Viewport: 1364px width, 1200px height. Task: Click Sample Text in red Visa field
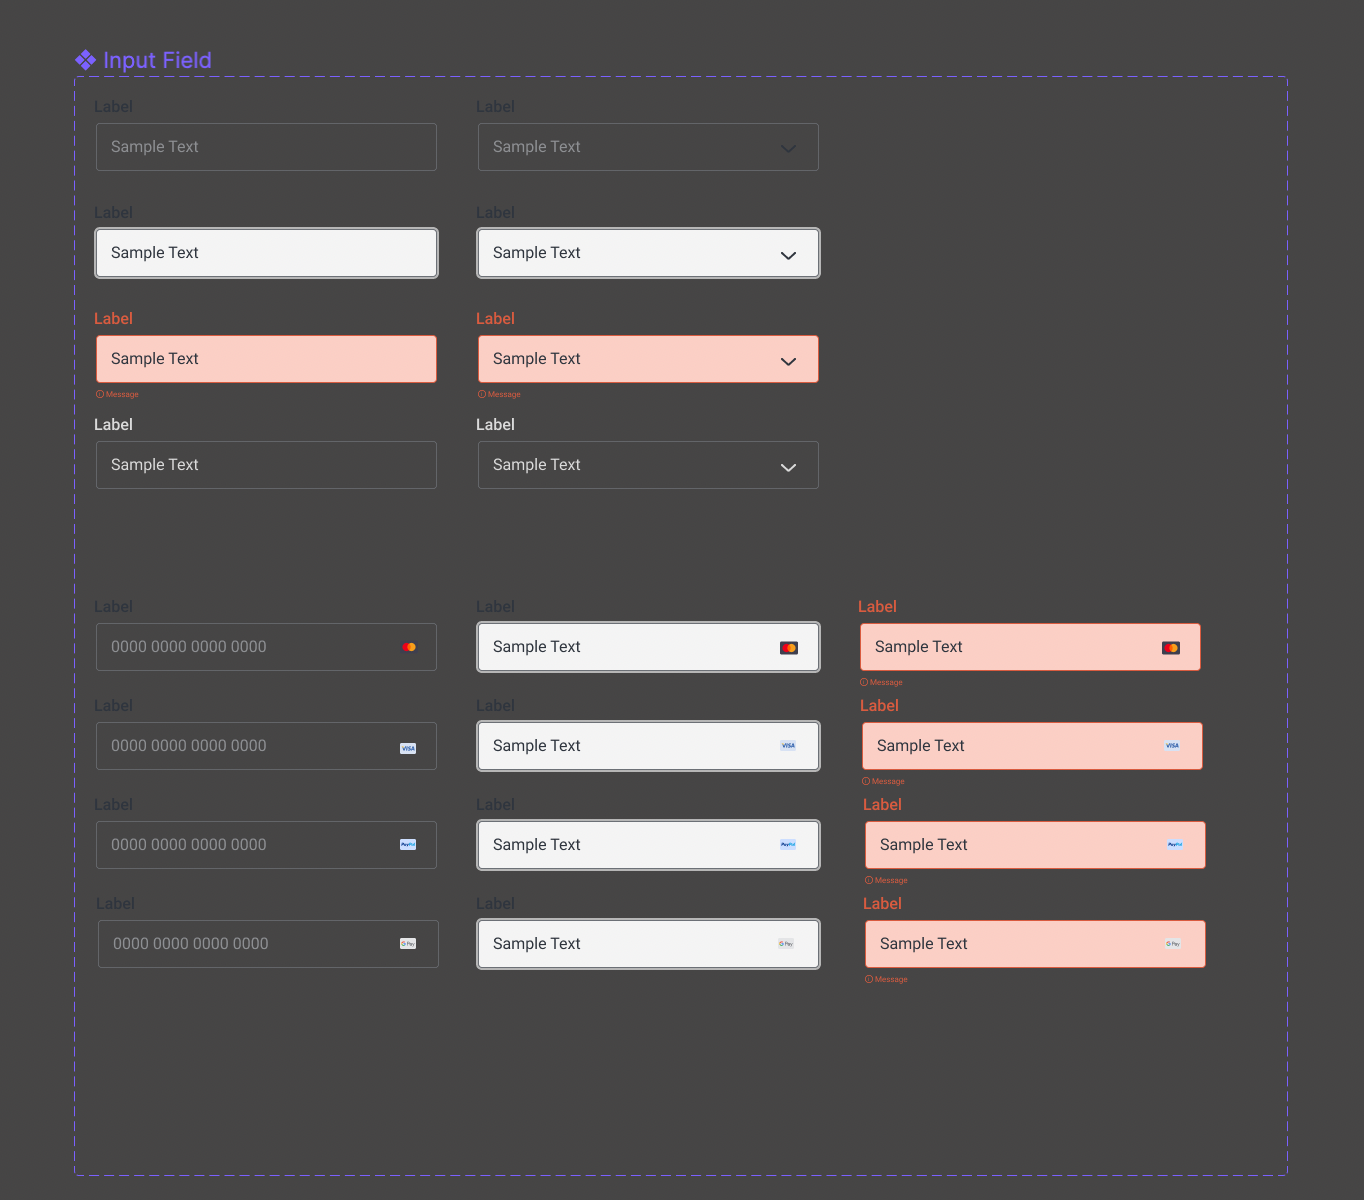921,746
